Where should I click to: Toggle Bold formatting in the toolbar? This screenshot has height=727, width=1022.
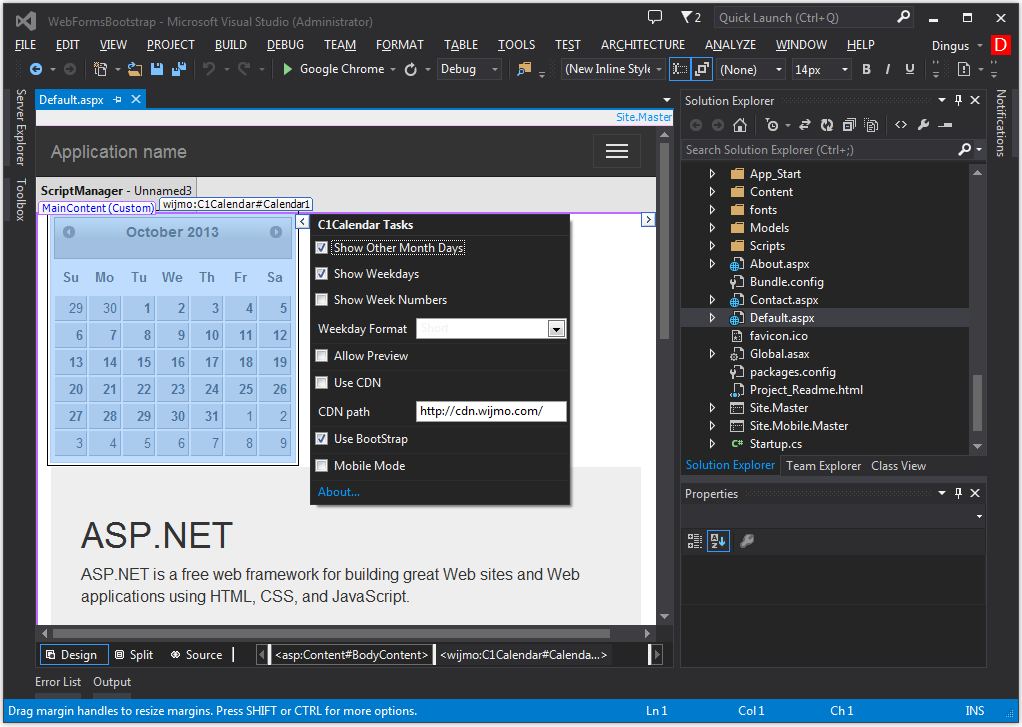[866, 69]
